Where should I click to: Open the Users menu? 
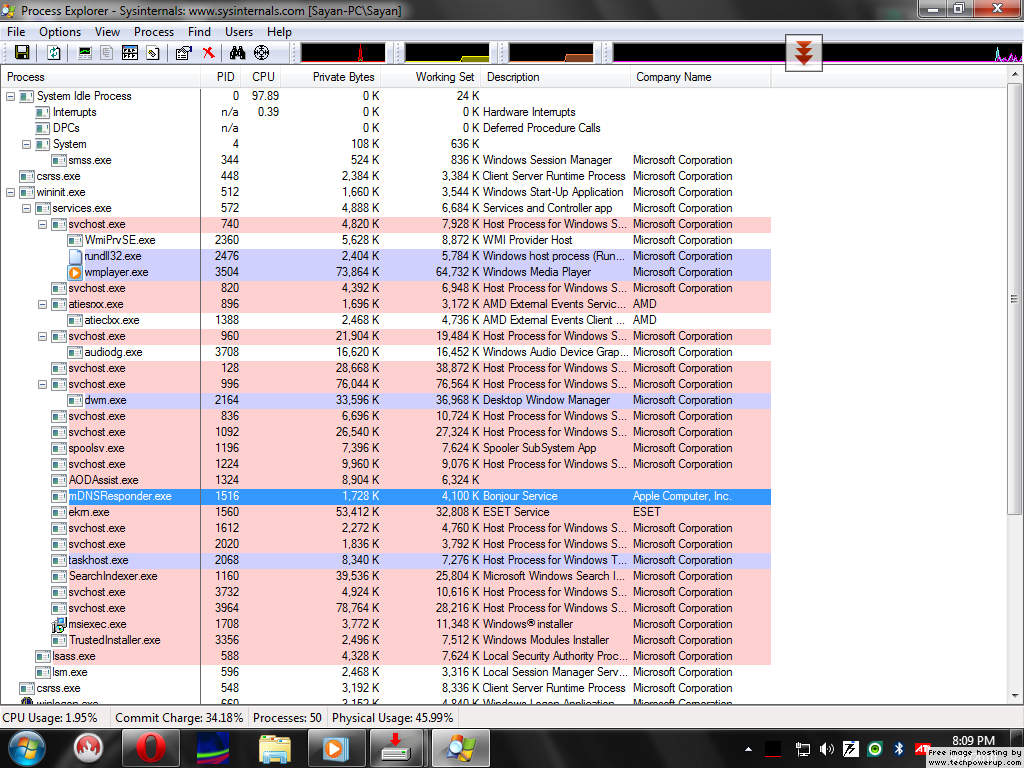tap(239, 32)
